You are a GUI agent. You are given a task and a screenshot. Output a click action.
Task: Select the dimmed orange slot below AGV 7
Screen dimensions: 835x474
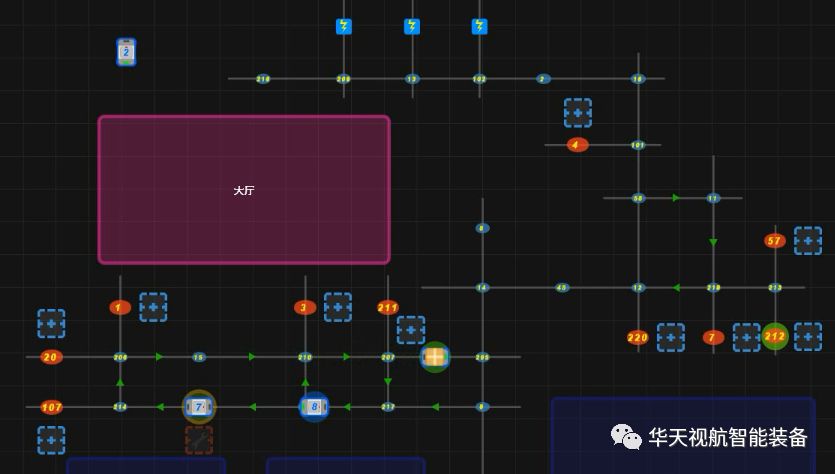coord(199,440)
